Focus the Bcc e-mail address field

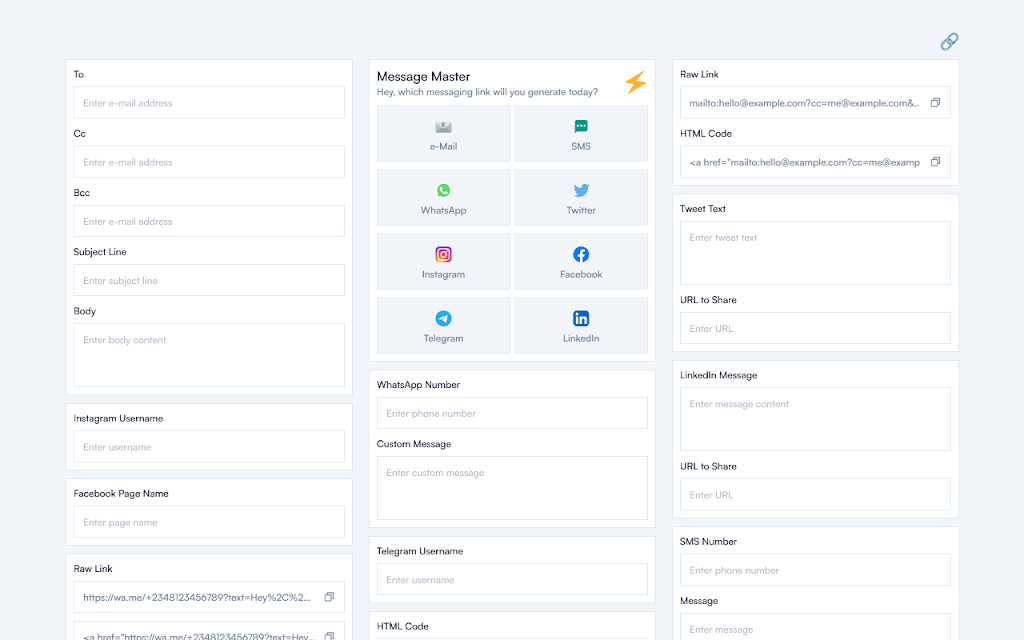coord(209,221)
